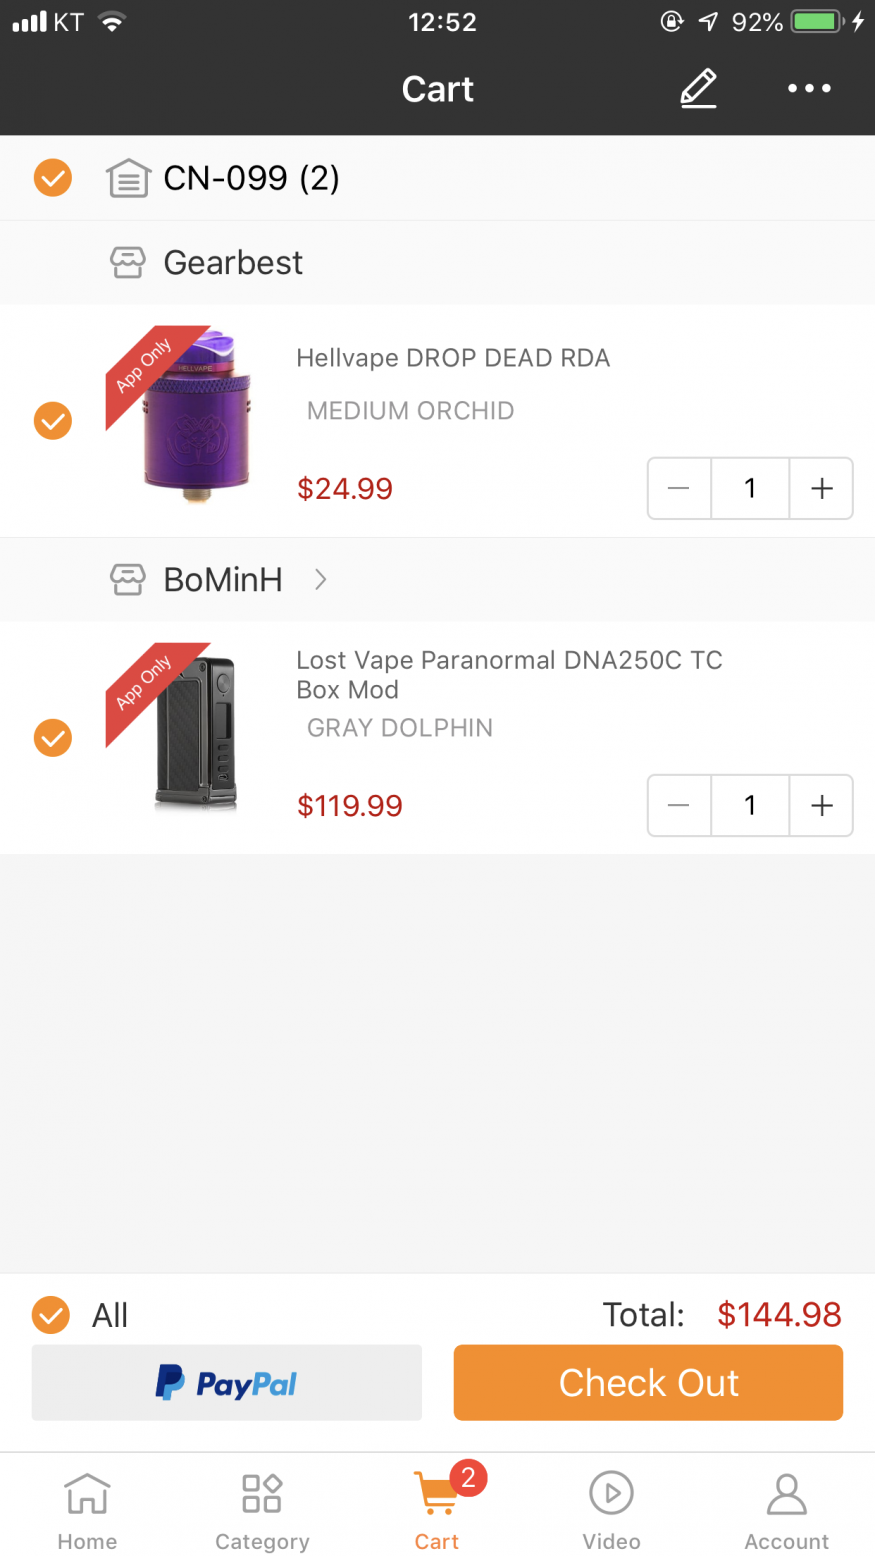Uncheck the CN-099 warehouse checkbox

[x=53, y=178]
